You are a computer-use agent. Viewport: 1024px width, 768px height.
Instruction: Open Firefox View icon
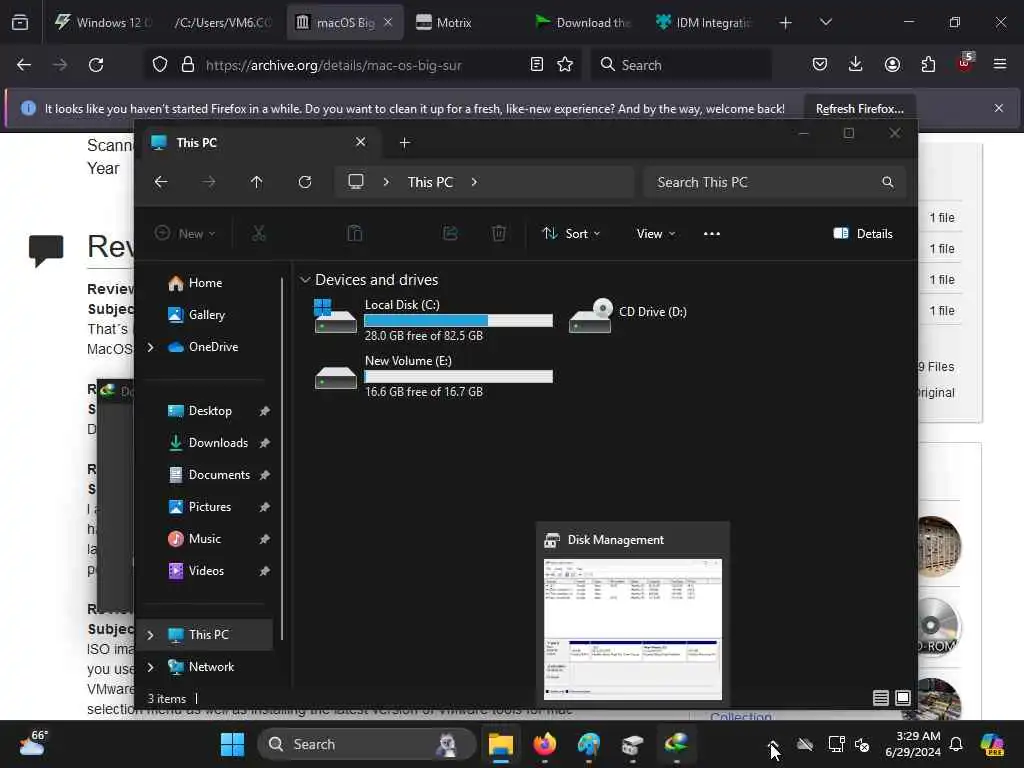tap(20, 22)
